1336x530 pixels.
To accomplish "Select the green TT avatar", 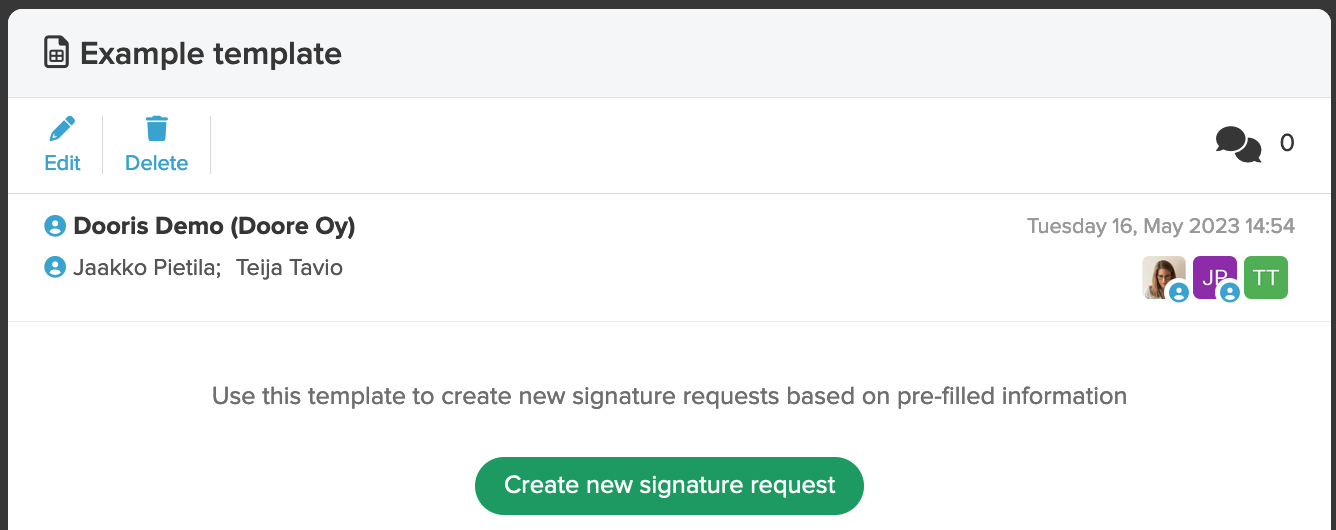I will click(1266, 277).
